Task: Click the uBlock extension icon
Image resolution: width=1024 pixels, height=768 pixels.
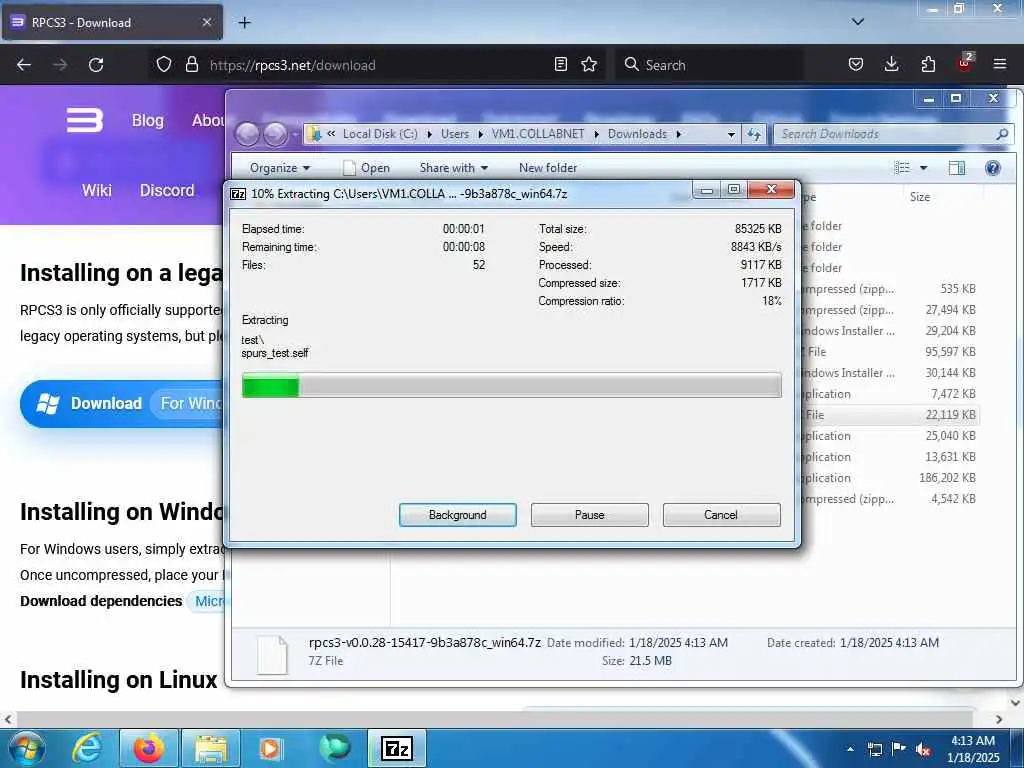Action: point(965,63)
